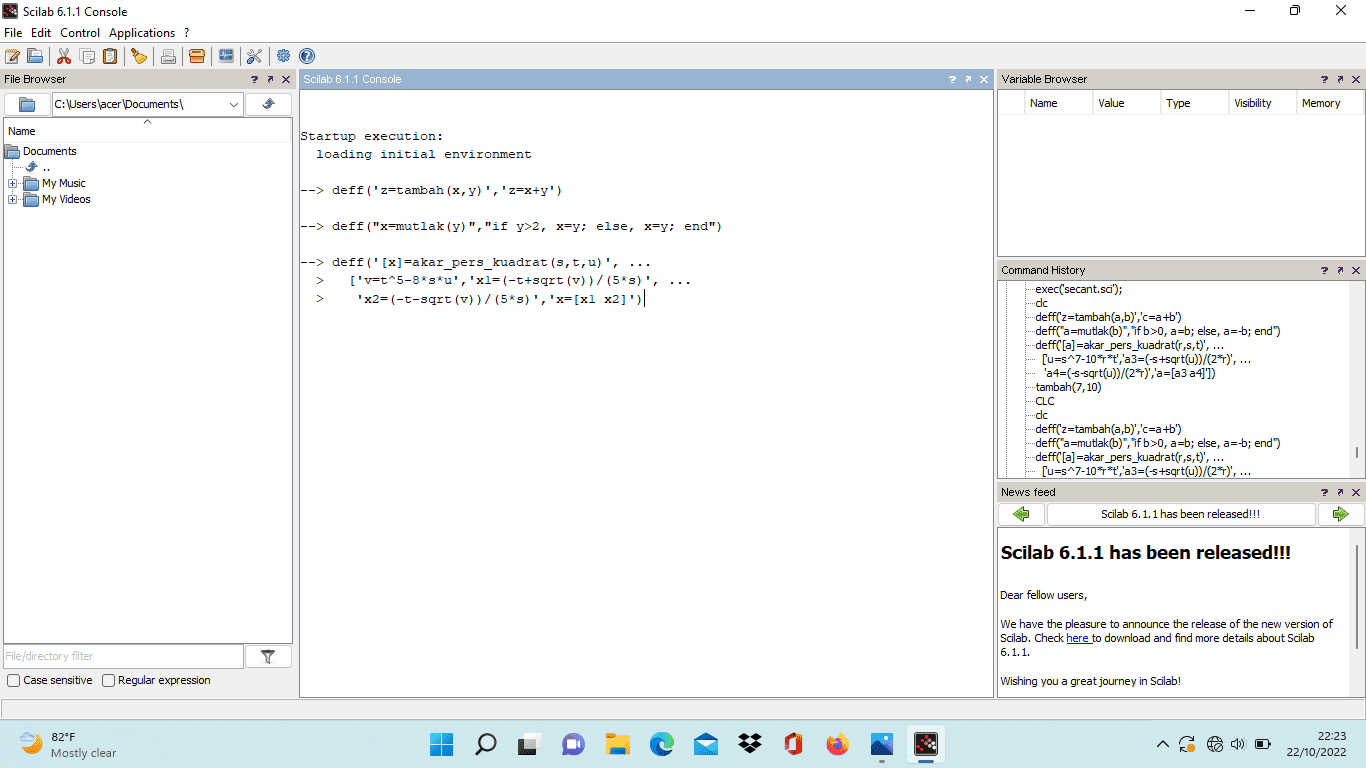
Task: Open the Edit menu
Action: (41, 33)
